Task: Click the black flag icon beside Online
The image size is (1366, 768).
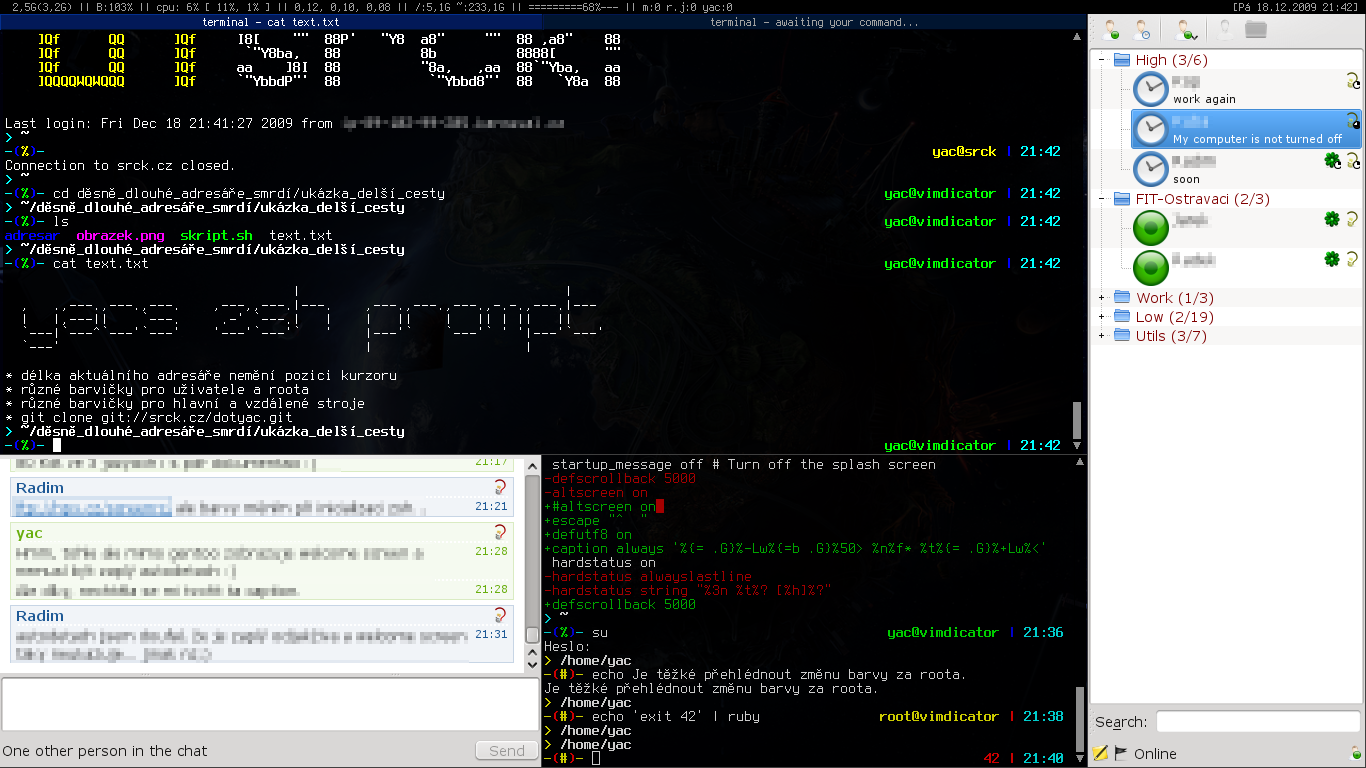Action: (x=1120, y=753)
